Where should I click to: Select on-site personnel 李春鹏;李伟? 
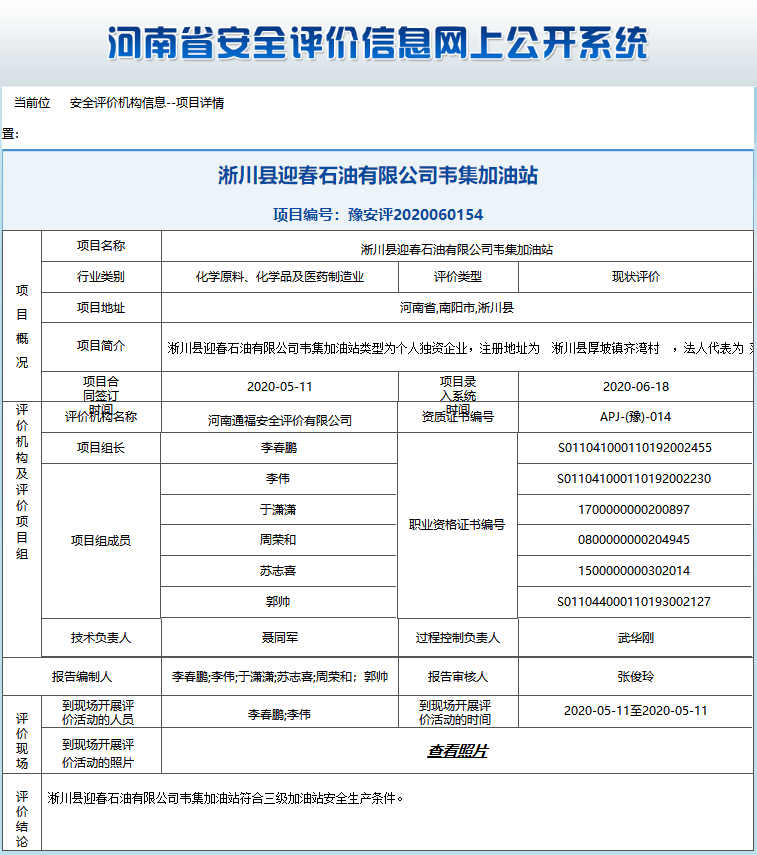279,714
